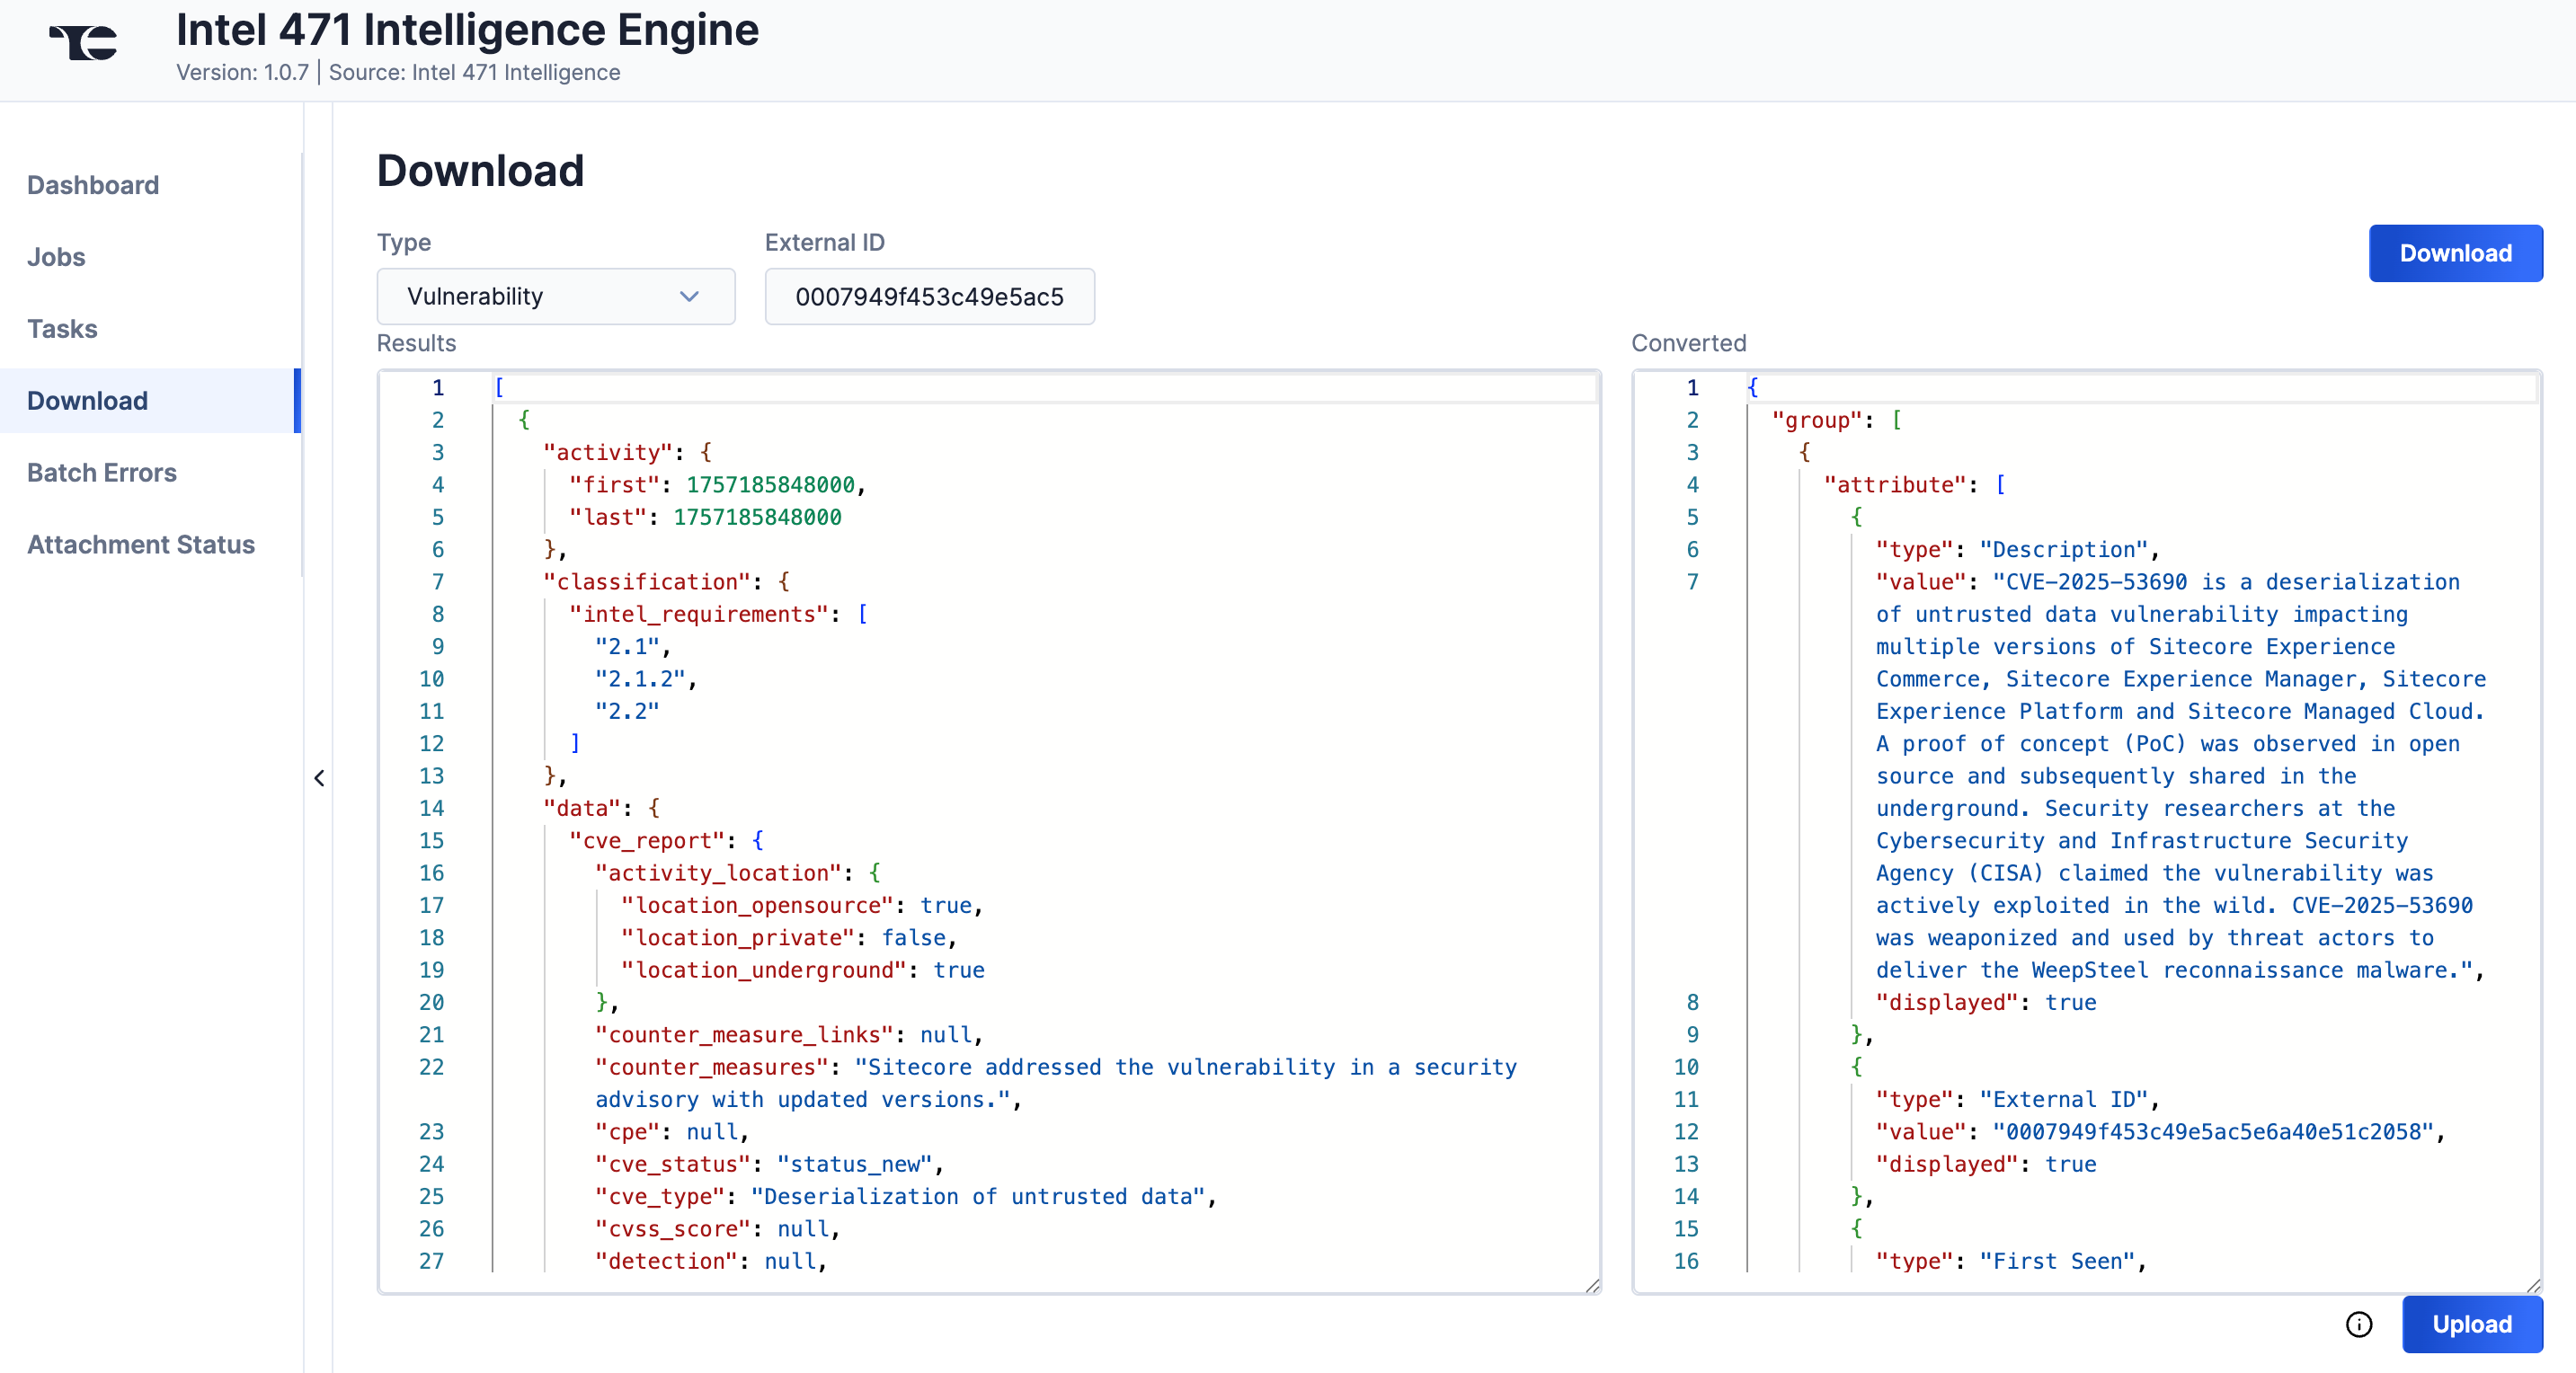Click the External ID input field
This screenshot has height=1373, width=2576.
929,296
